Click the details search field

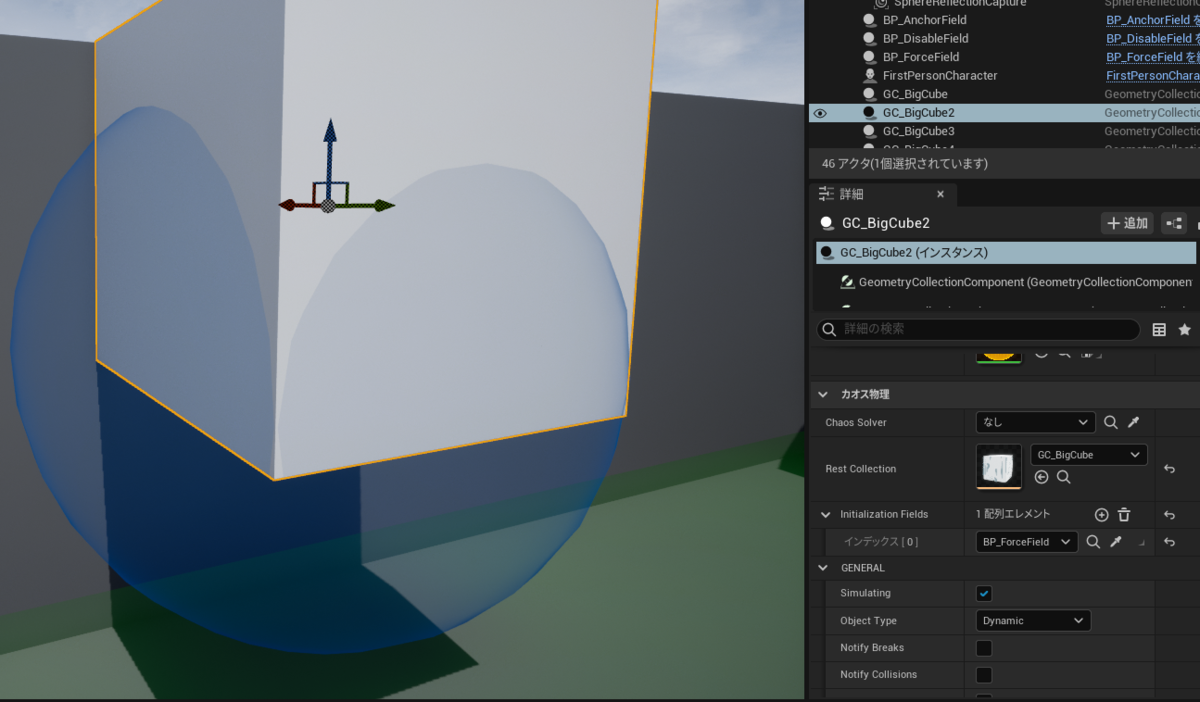(978, 329)
